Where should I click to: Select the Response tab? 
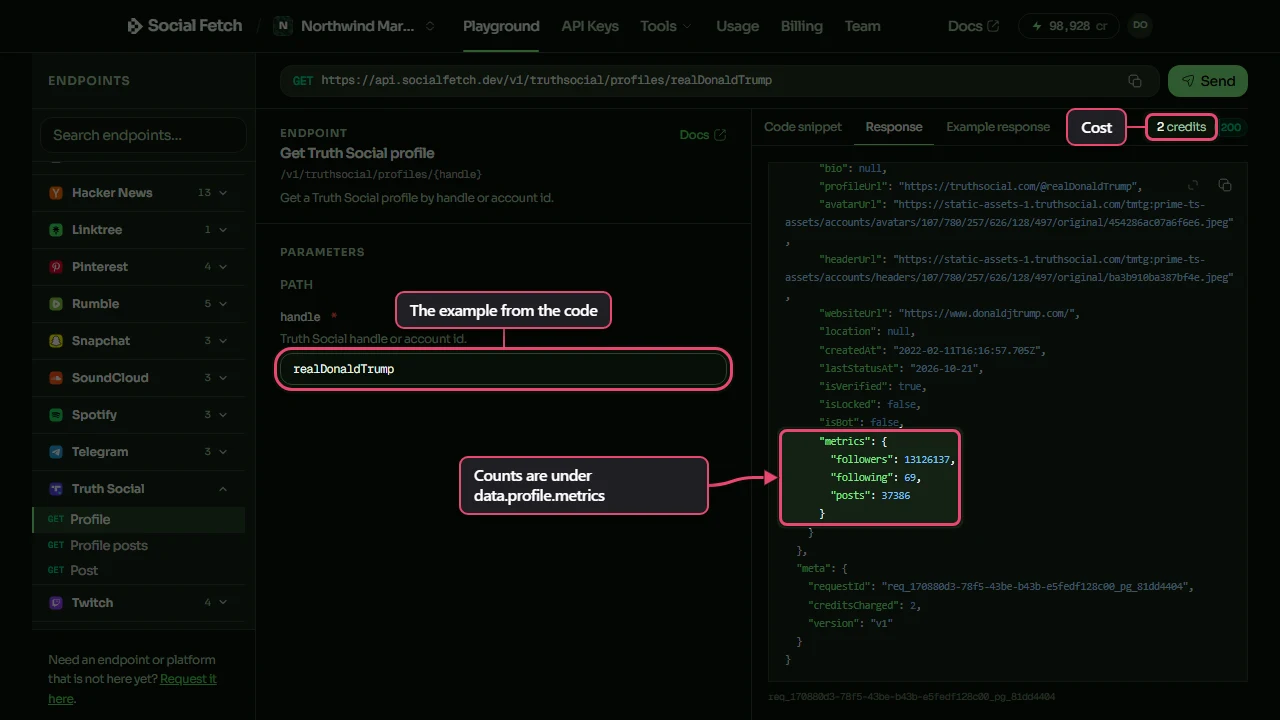(894, 127)
